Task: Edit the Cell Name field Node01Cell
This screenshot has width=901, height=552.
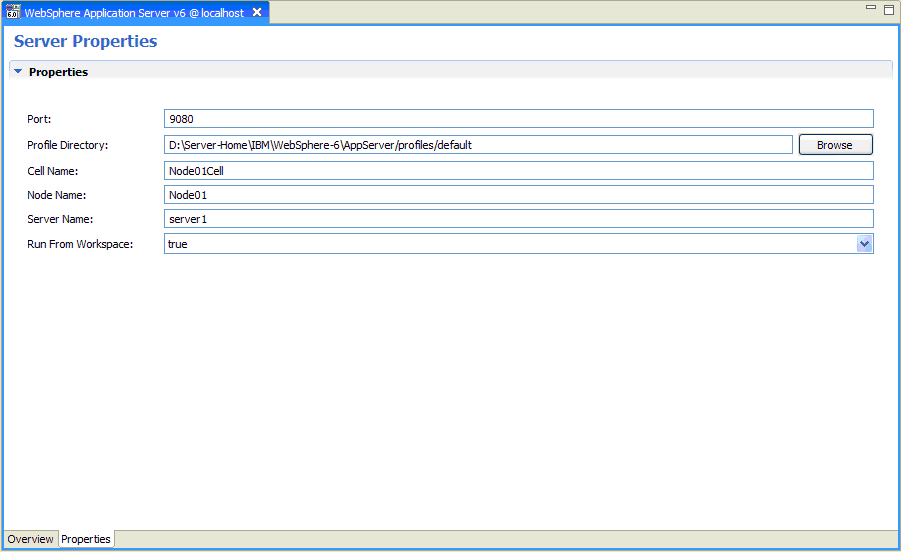Action: [518, 171]
